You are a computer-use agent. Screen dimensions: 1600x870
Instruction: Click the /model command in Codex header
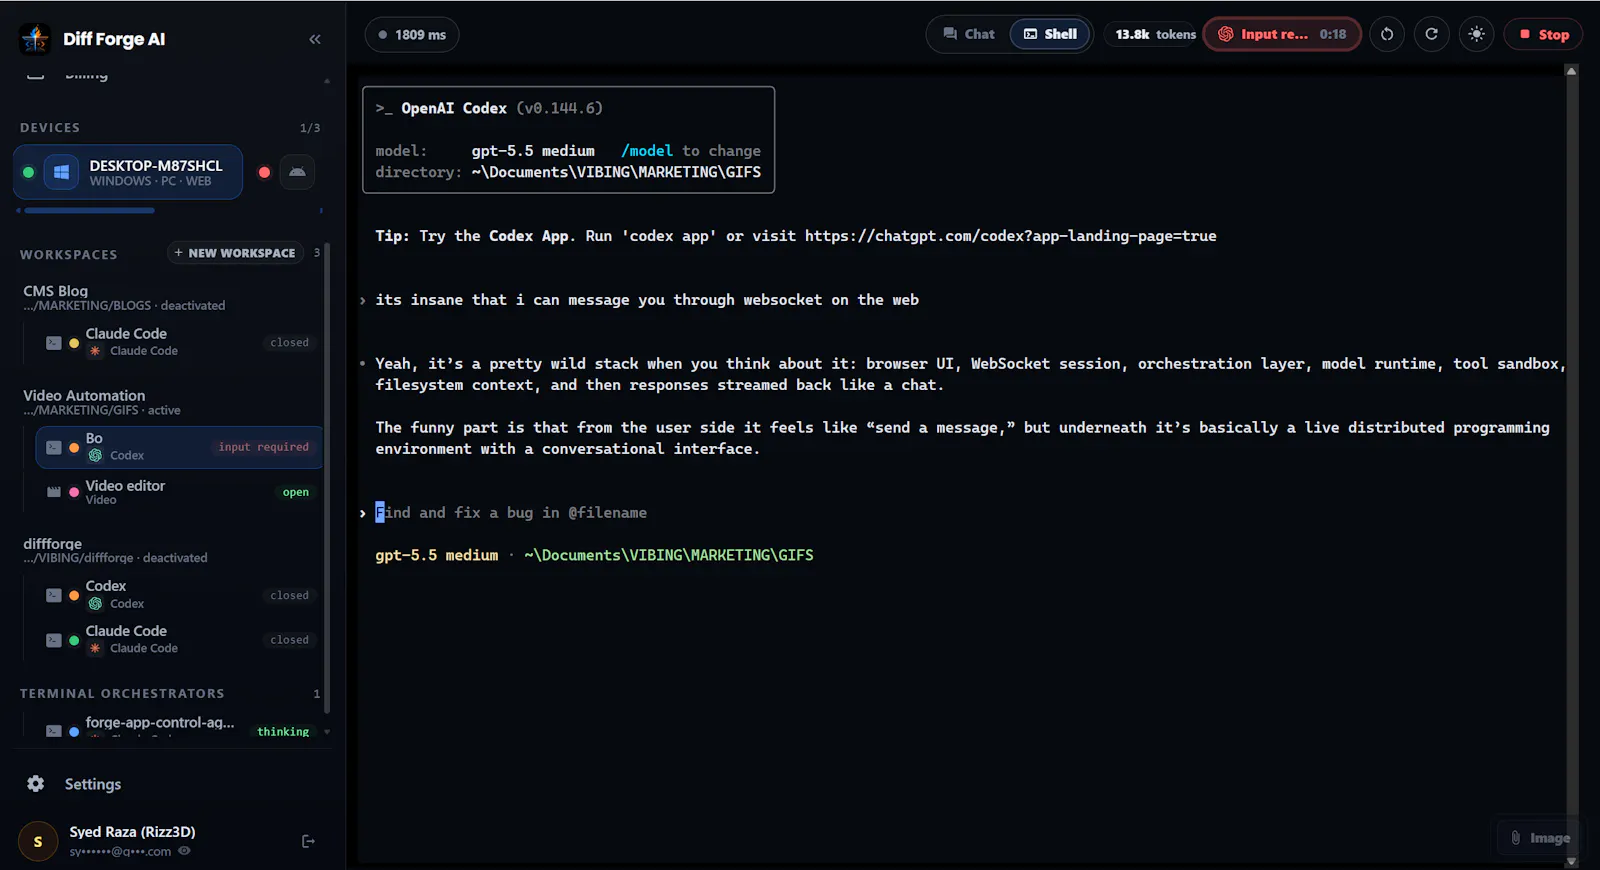[x=647, y=151]
